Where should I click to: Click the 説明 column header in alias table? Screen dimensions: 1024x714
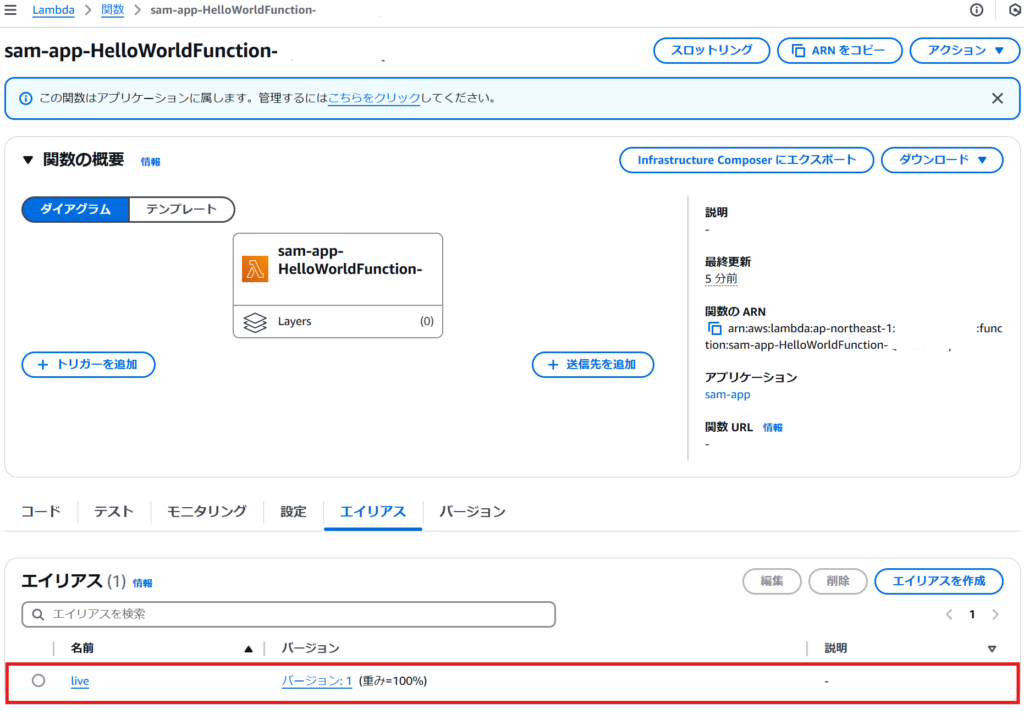pyautogui.click(x=836, y=648)
